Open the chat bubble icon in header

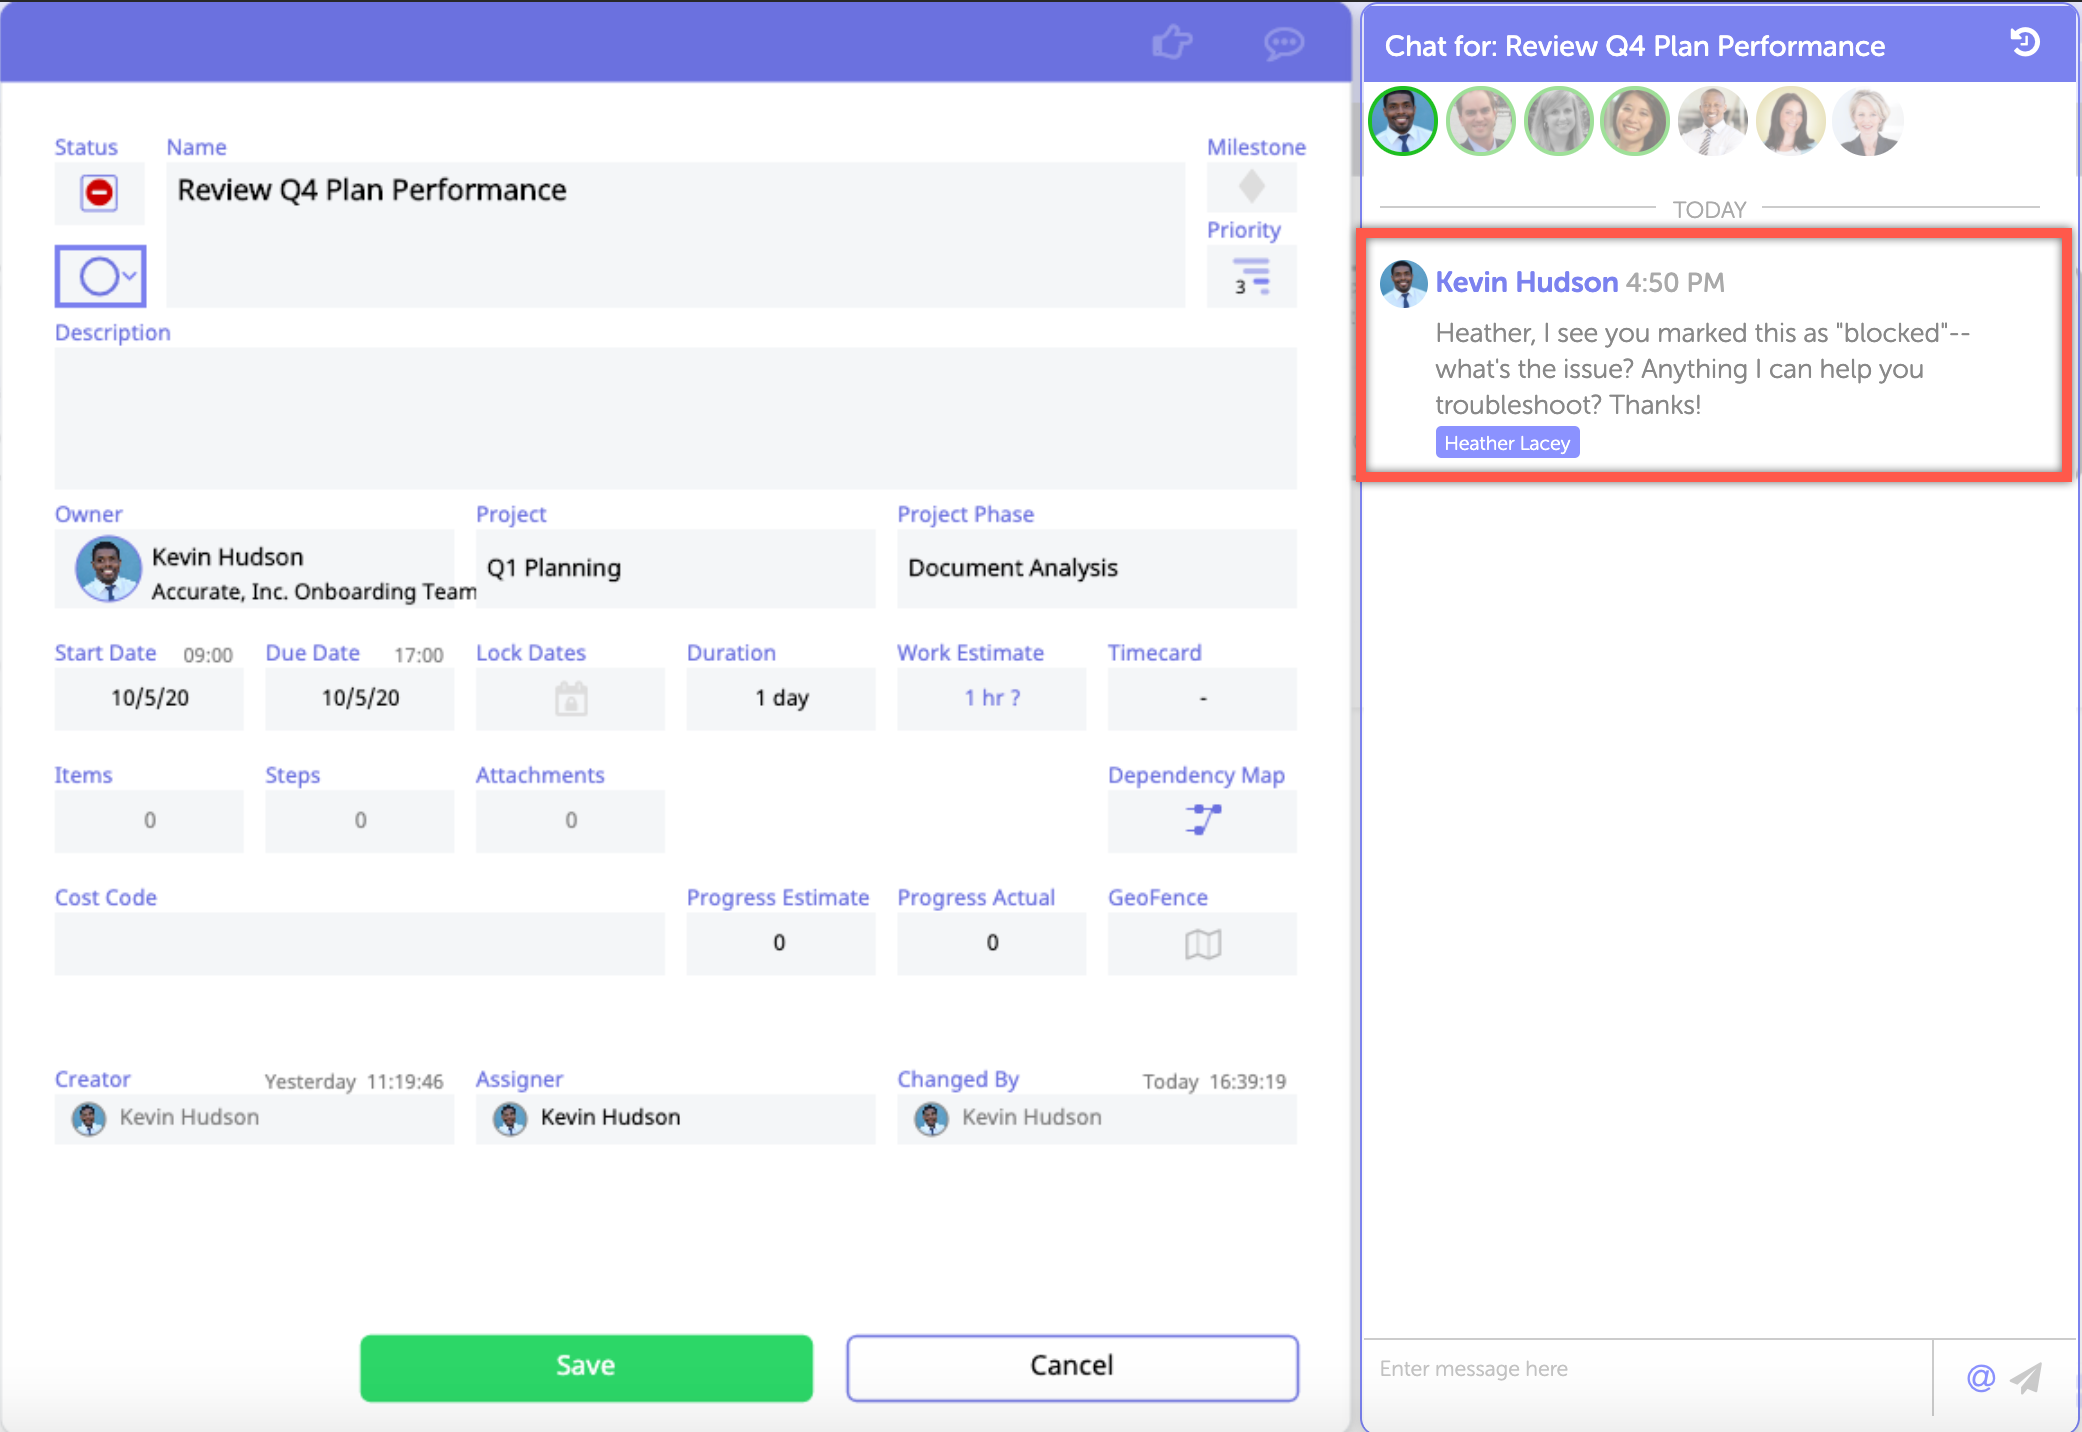coord(1283,42)
